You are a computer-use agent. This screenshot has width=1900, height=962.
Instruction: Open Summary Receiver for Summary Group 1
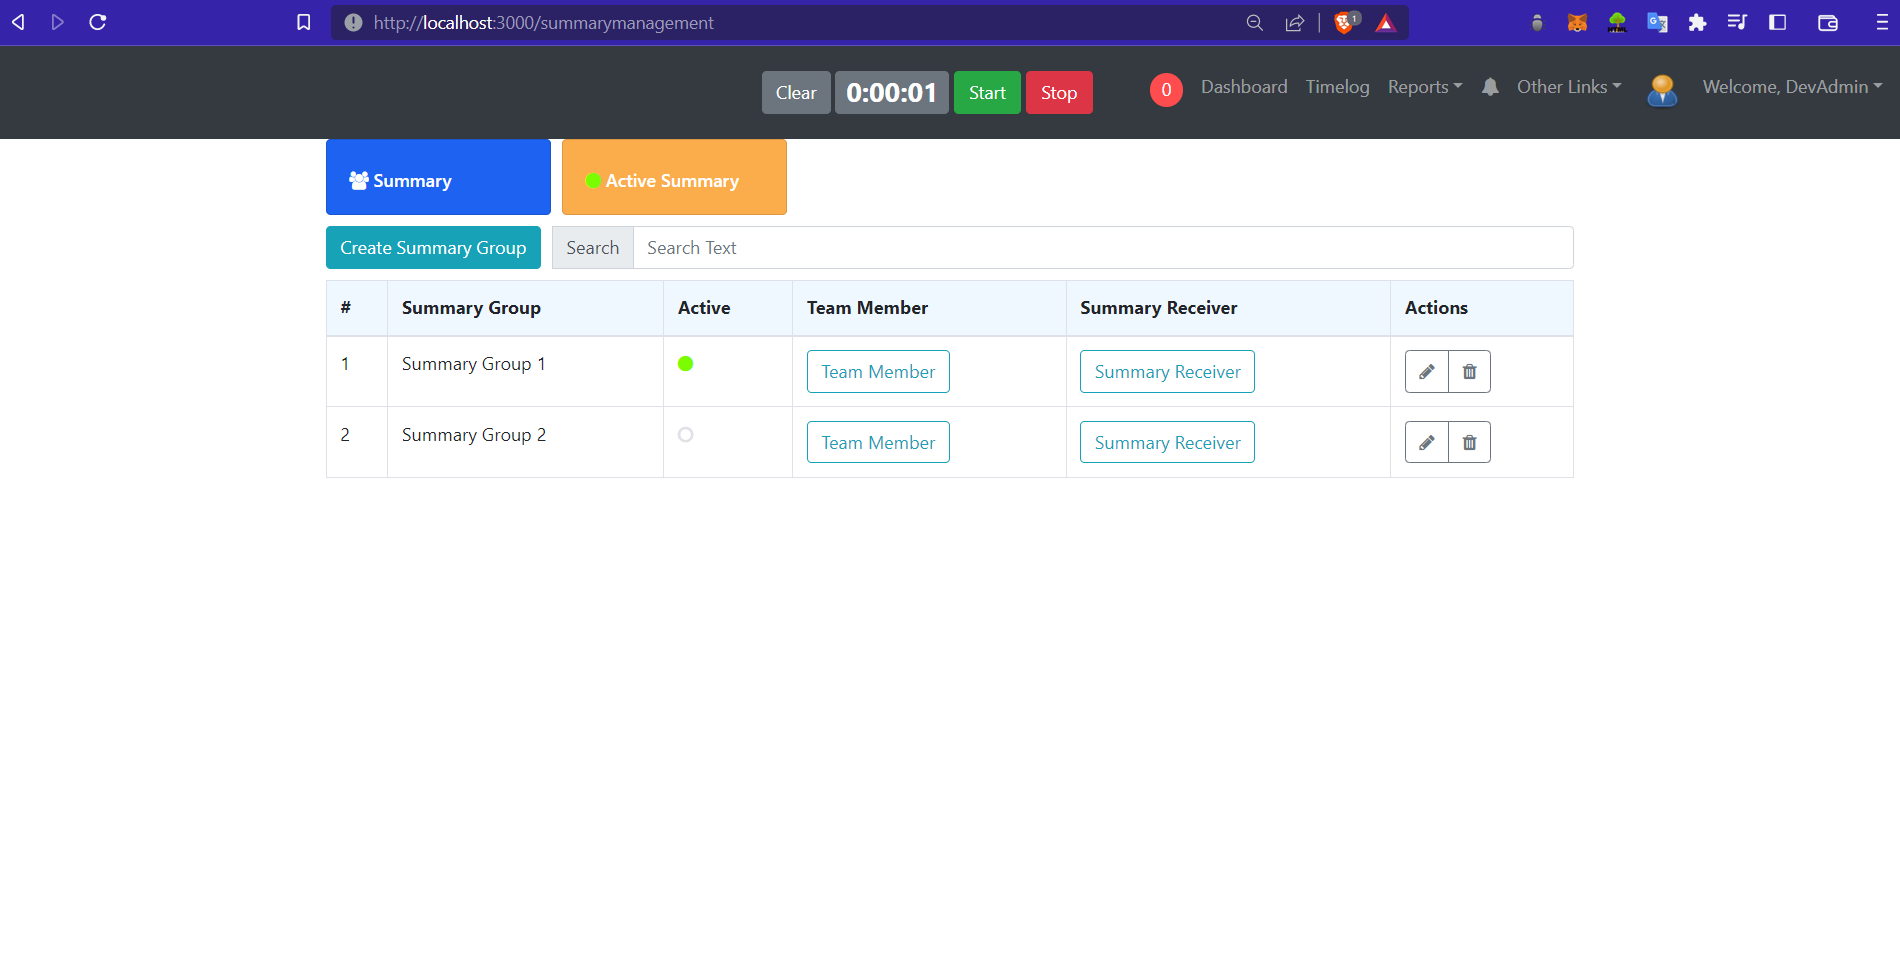pos(1167,372)
